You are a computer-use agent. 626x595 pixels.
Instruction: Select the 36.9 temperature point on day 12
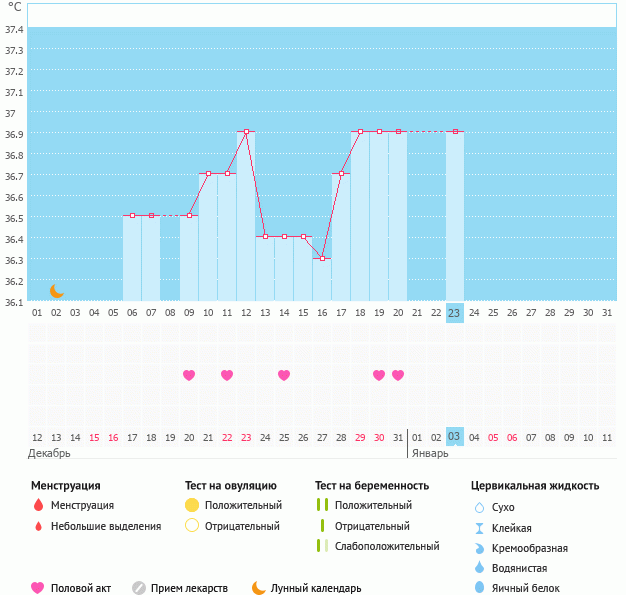tap(246, 131)
